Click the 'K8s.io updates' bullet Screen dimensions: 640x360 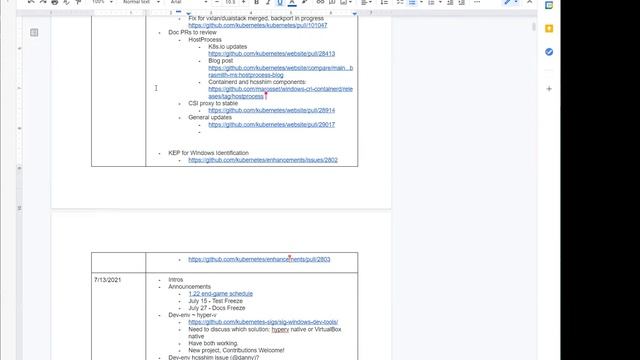coord(227,47)
